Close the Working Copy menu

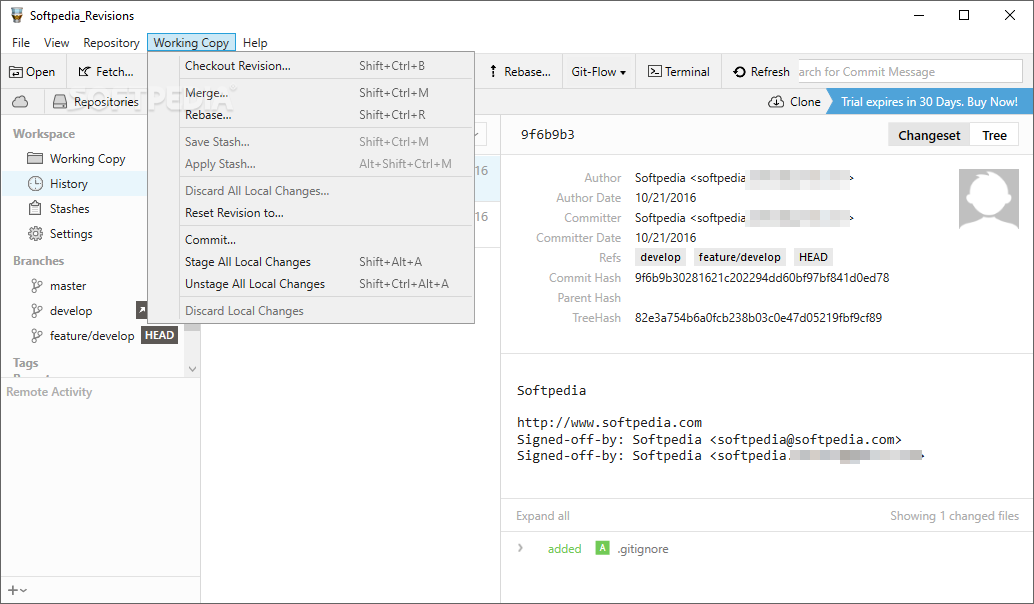191,42
